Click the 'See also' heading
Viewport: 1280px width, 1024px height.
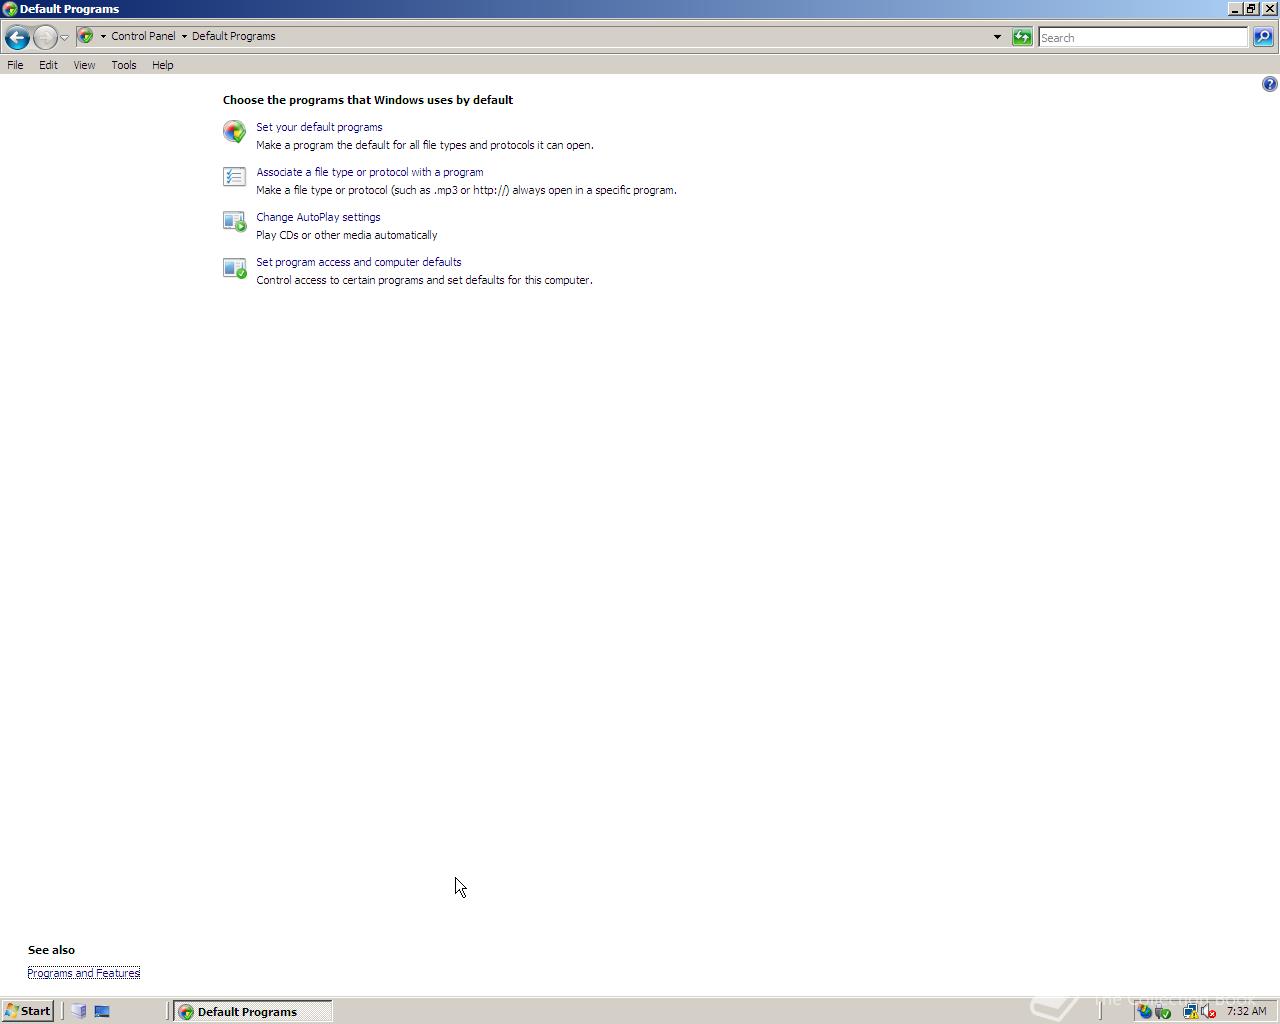click(51, 950)
